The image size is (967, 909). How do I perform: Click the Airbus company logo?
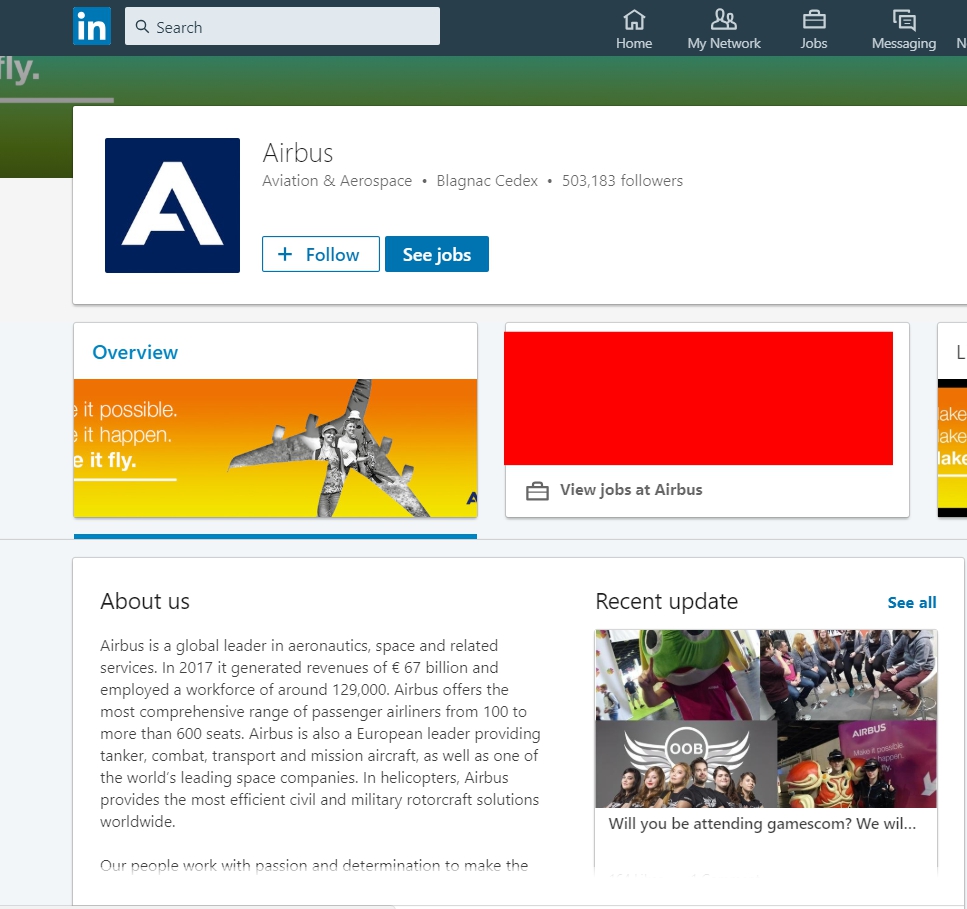172,205
